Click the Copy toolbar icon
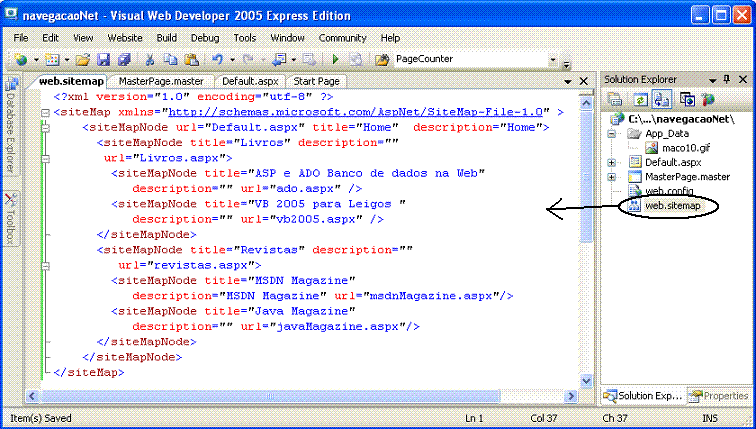The width and height of the screenshot is (756, 429). [x=170, y=59]
